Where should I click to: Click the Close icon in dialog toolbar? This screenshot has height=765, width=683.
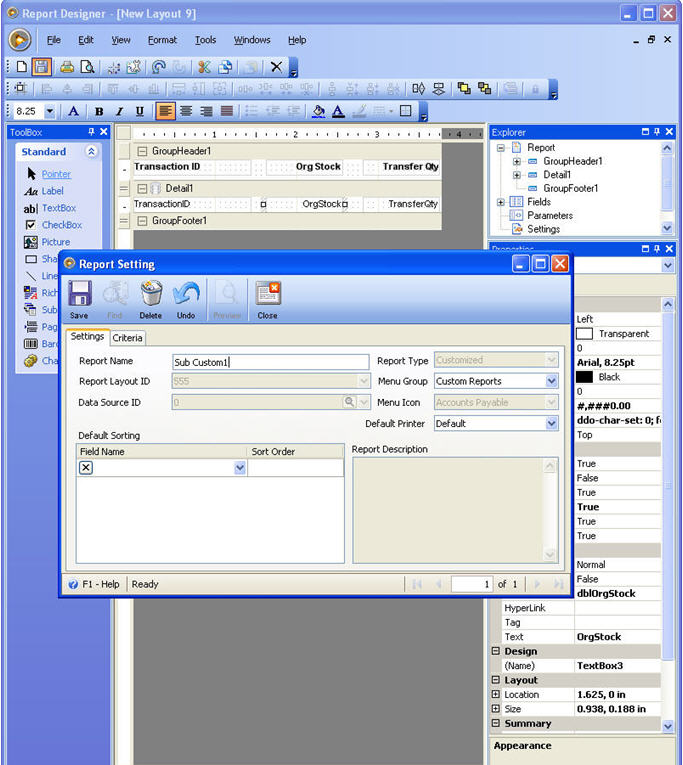tap(267, 299)
